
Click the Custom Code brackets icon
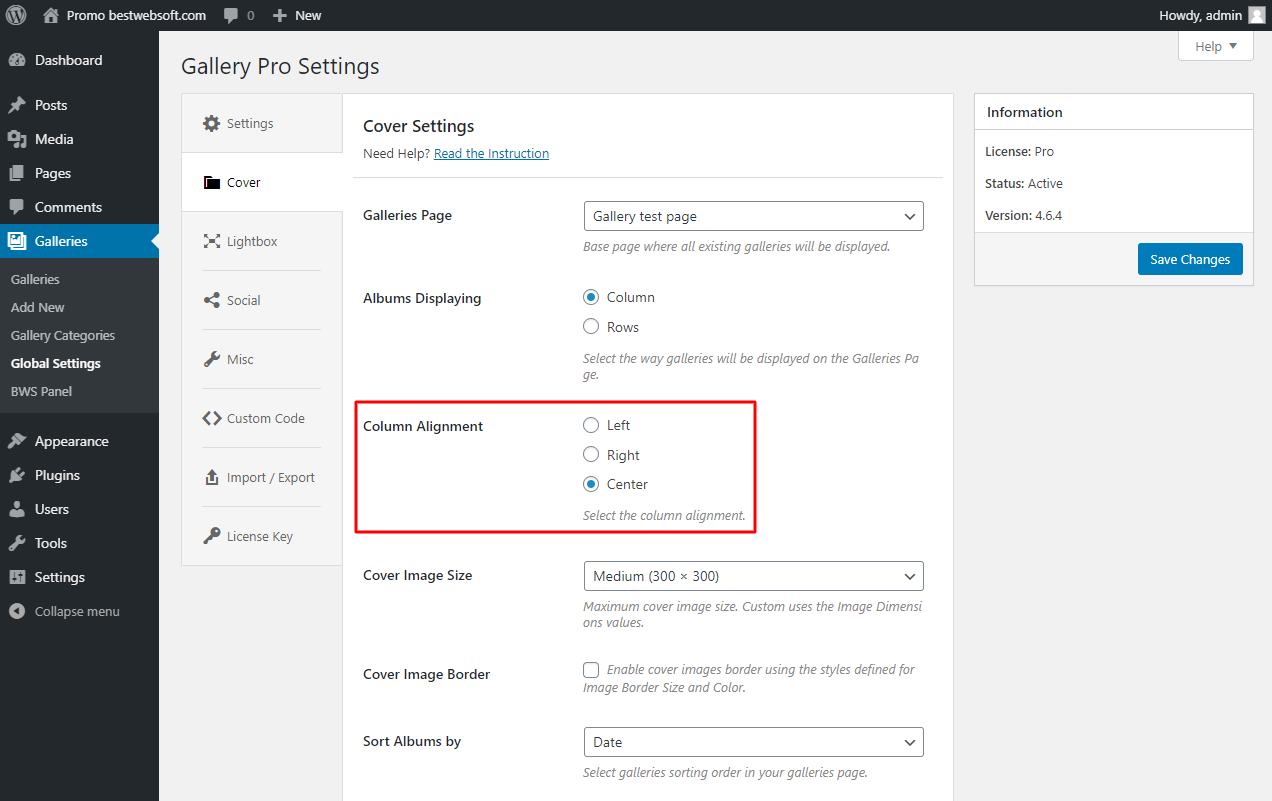point(211,418)
